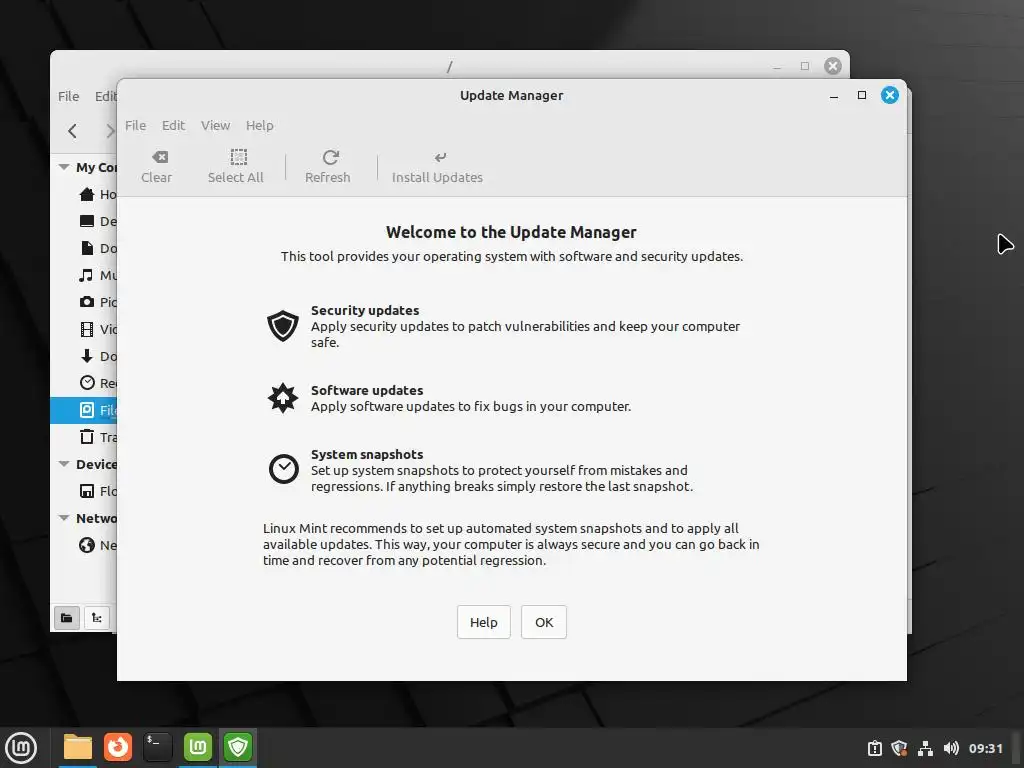This screenshot has height=768, width=1024.
Task: Open File menu in the file manager window
Action: pyautogui.click(x=69, y=96)
